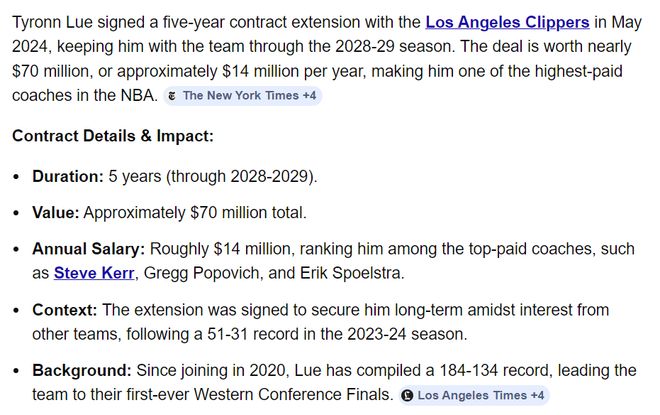Image resolution: width=660 pixels, height=415 pixels.
Task: Click the bullet point before Duration
Action: [x=17, y=176]
